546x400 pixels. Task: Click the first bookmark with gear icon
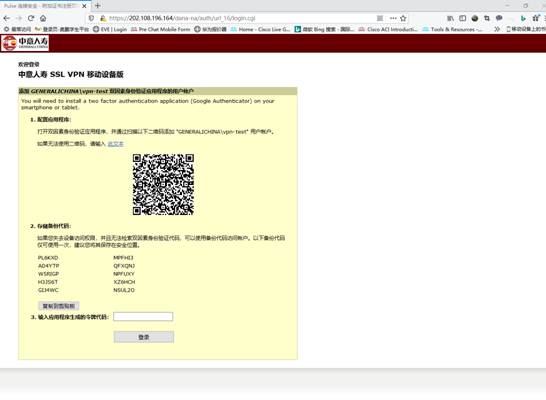[17, 29]
